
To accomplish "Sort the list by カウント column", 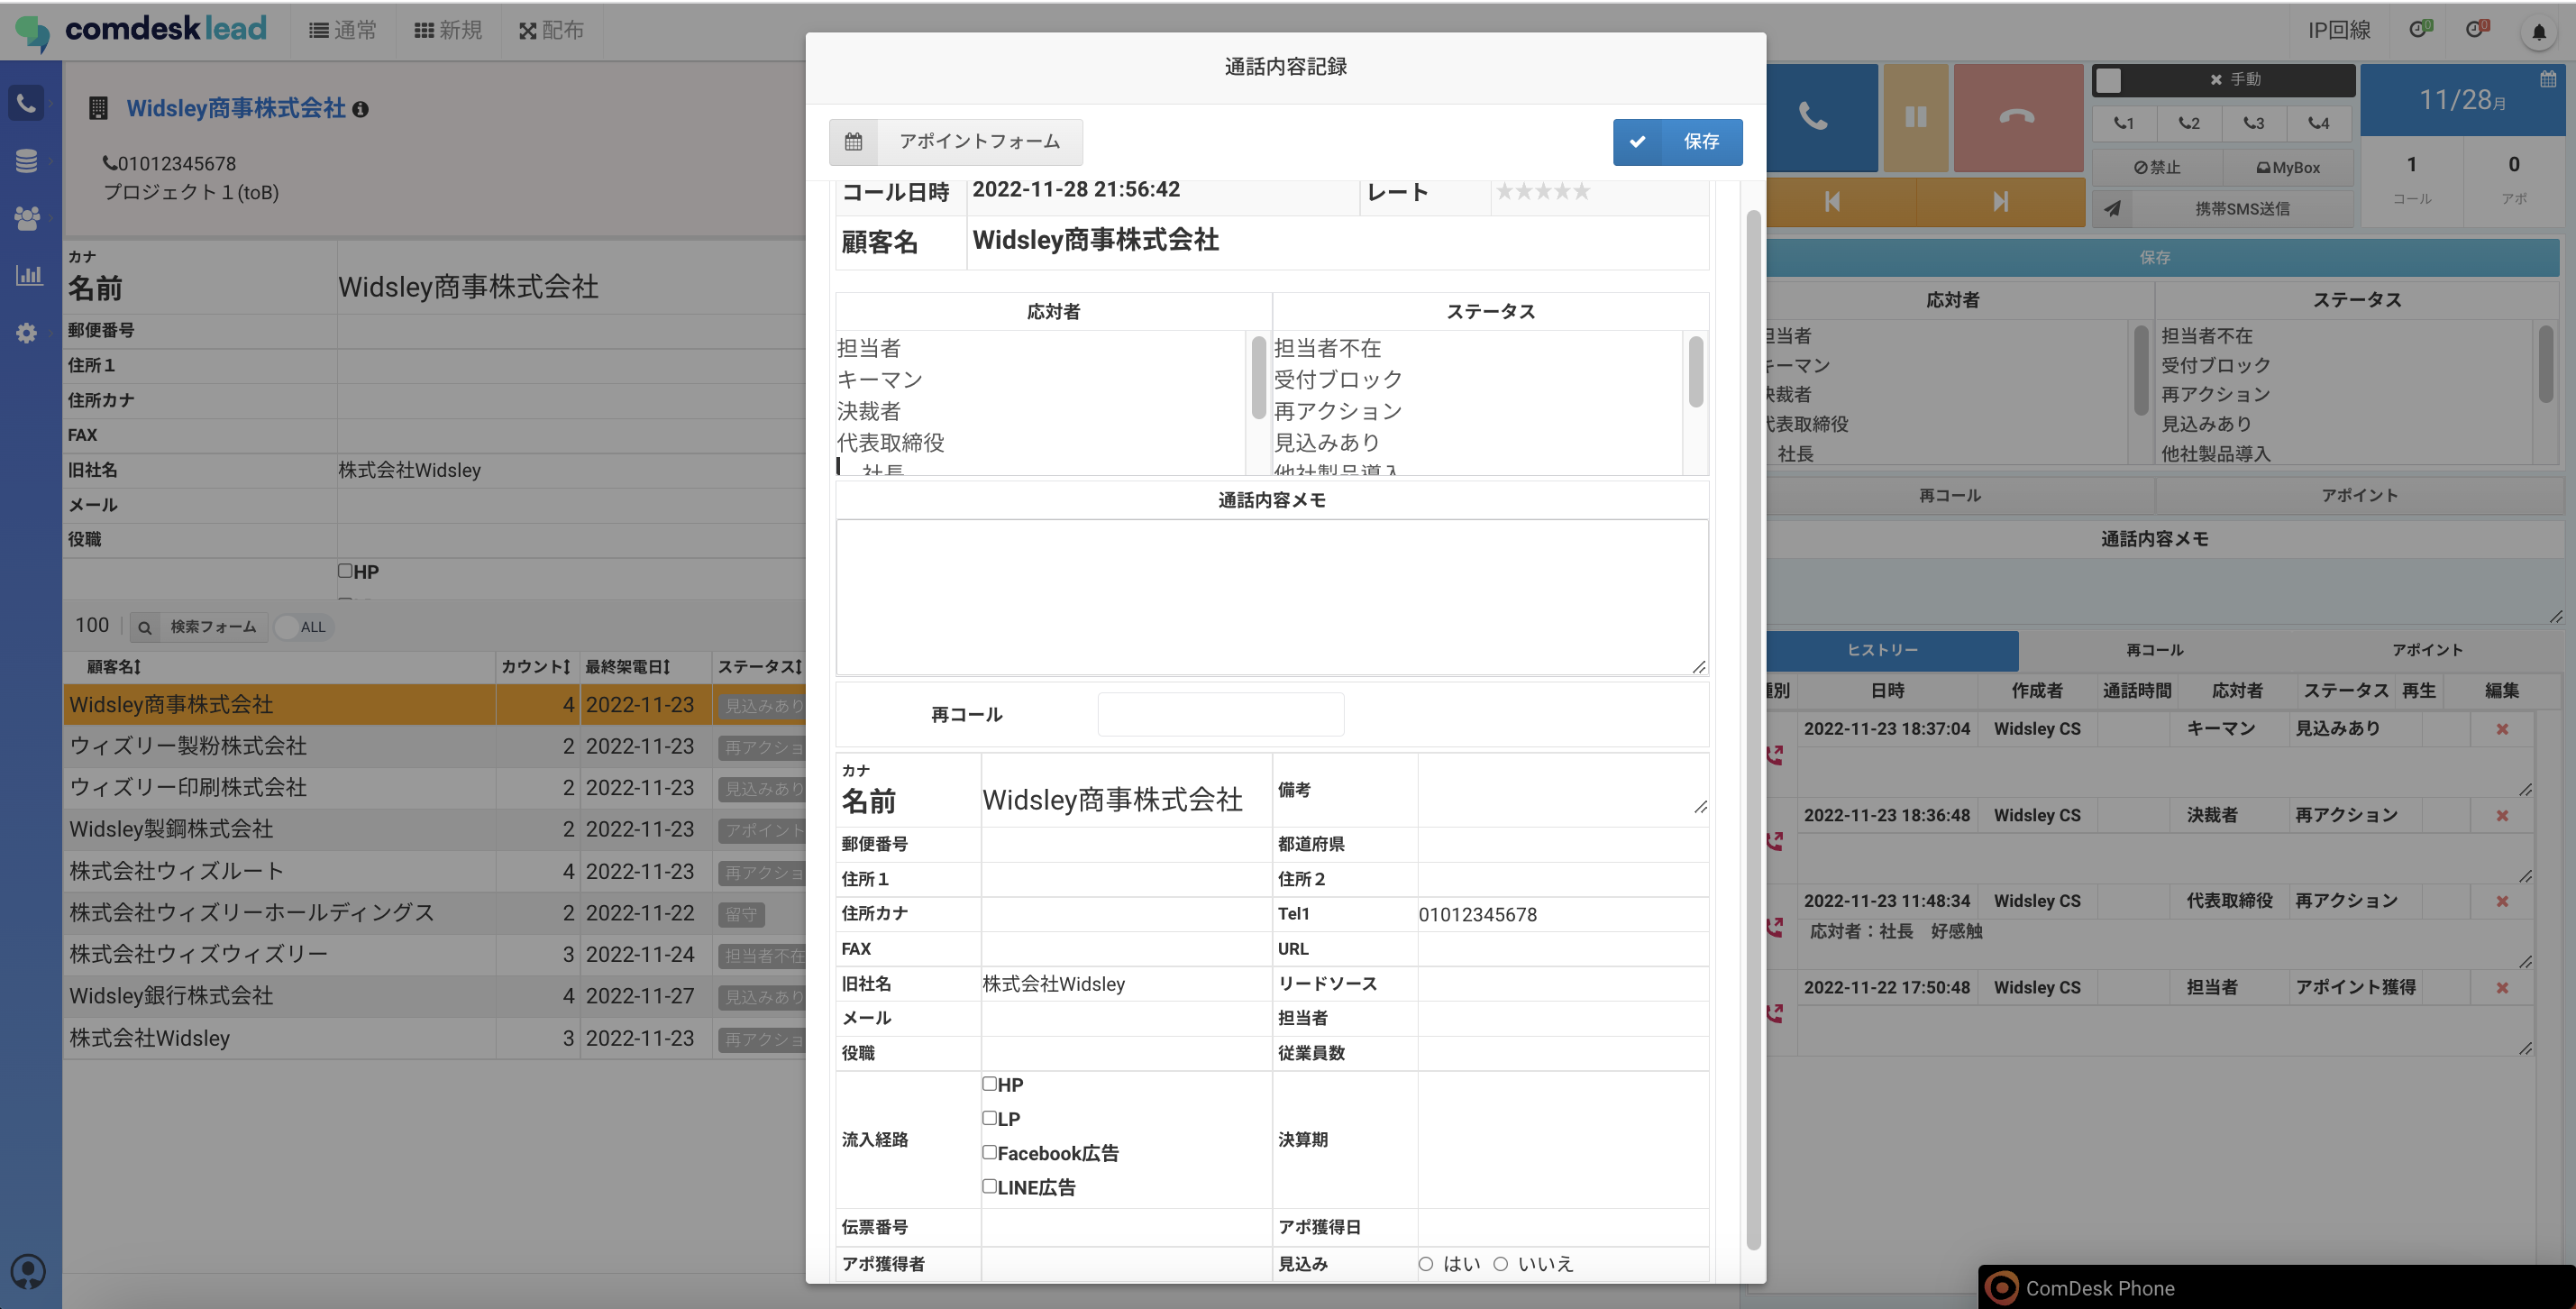I will click(x=535, y=666).
